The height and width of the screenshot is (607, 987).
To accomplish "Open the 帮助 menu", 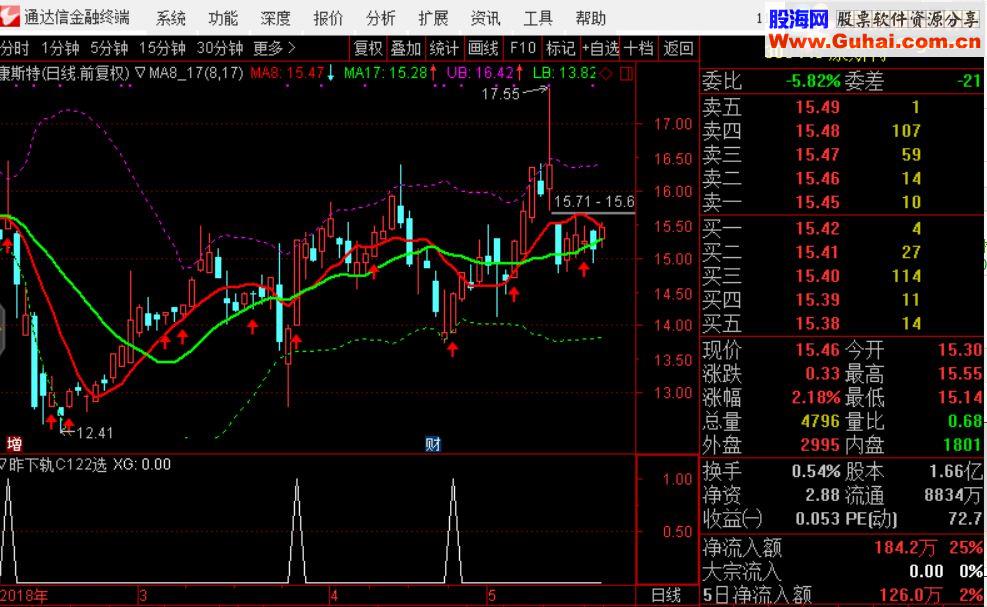I will click(x=590, y=18).
